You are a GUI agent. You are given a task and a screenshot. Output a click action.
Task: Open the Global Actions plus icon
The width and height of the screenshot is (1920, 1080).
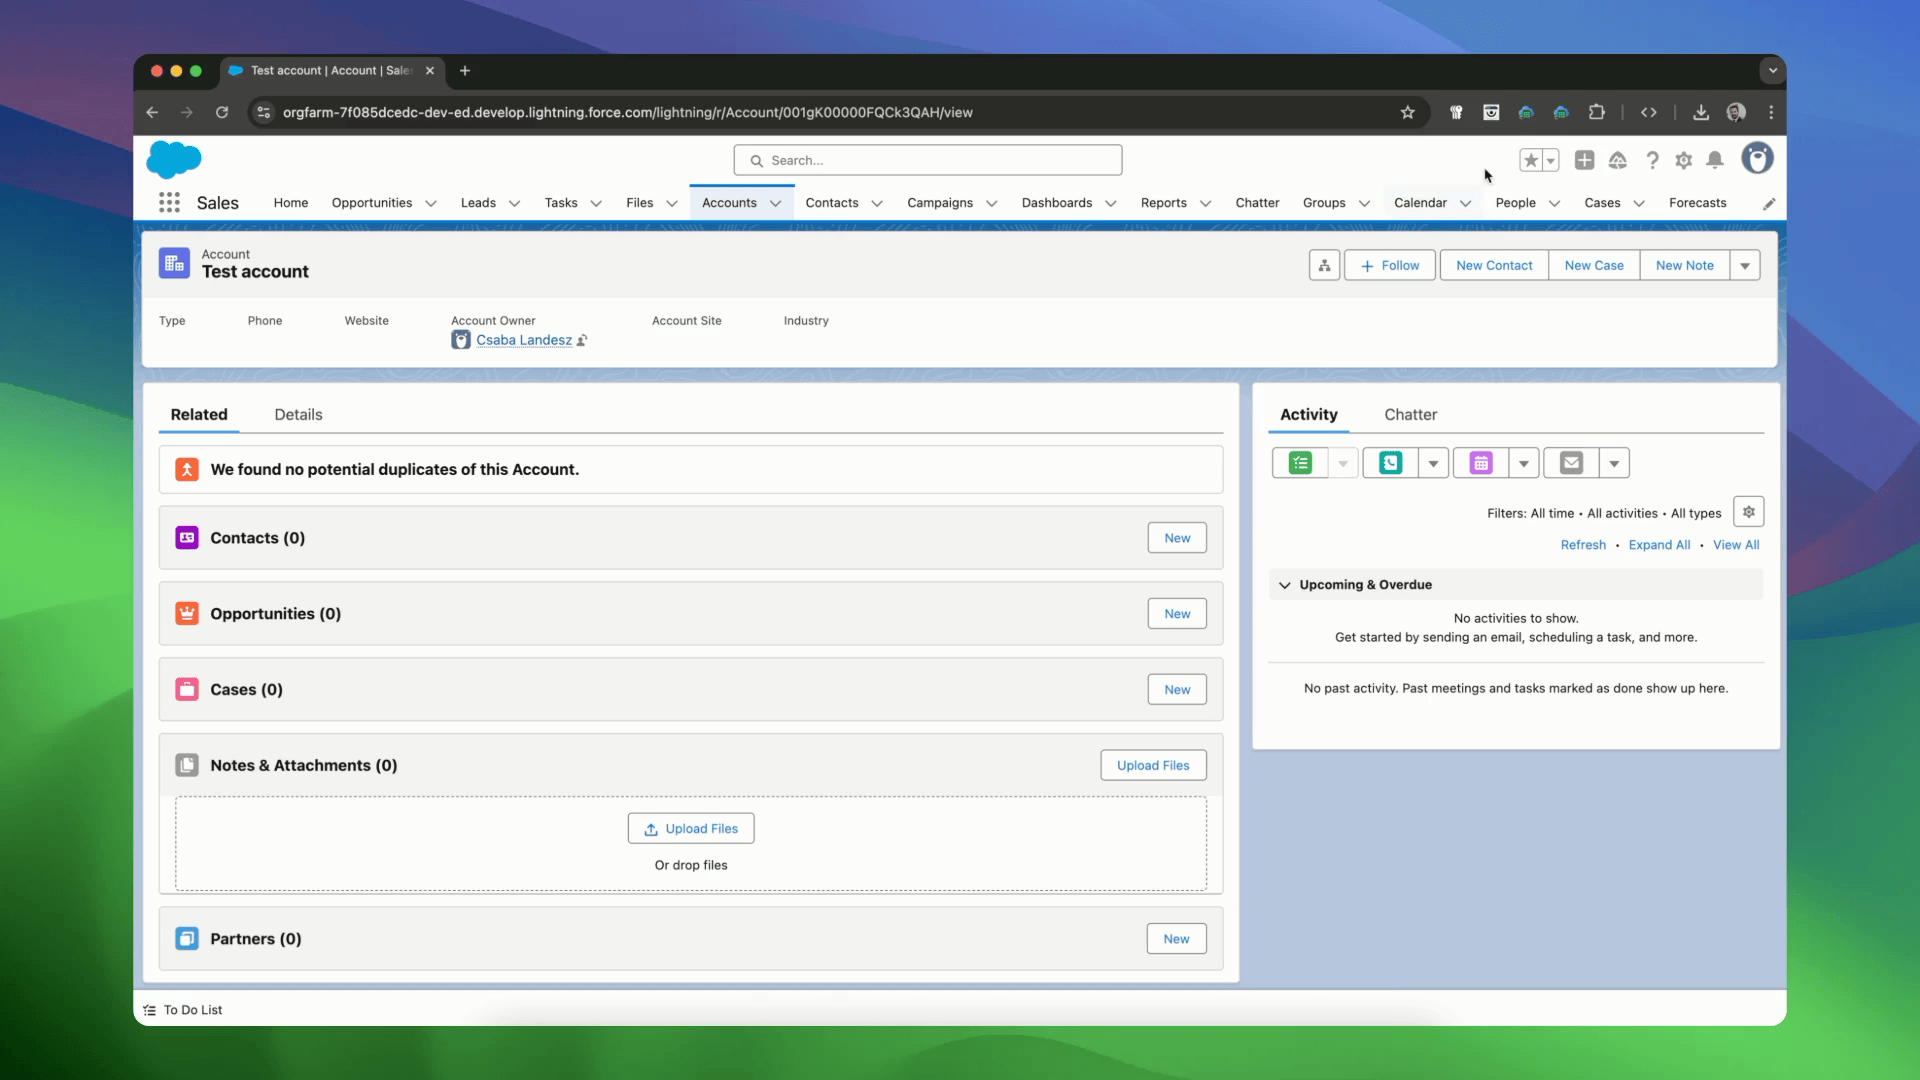point(1584,160)
